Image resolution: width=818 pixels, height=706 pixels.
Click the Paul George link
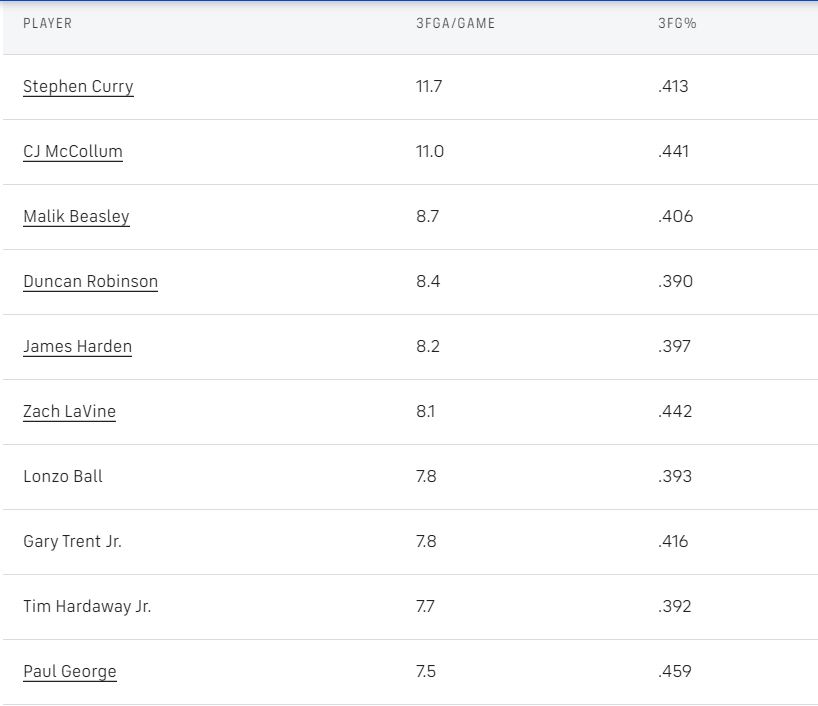(69, 672)
